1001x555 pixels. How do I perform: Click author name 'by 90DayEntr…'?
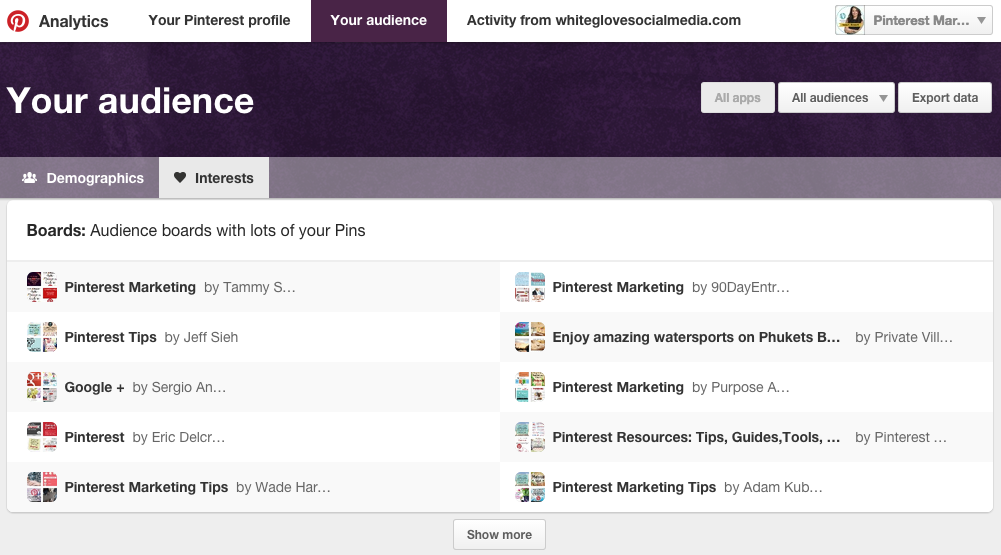click(741, 287)
